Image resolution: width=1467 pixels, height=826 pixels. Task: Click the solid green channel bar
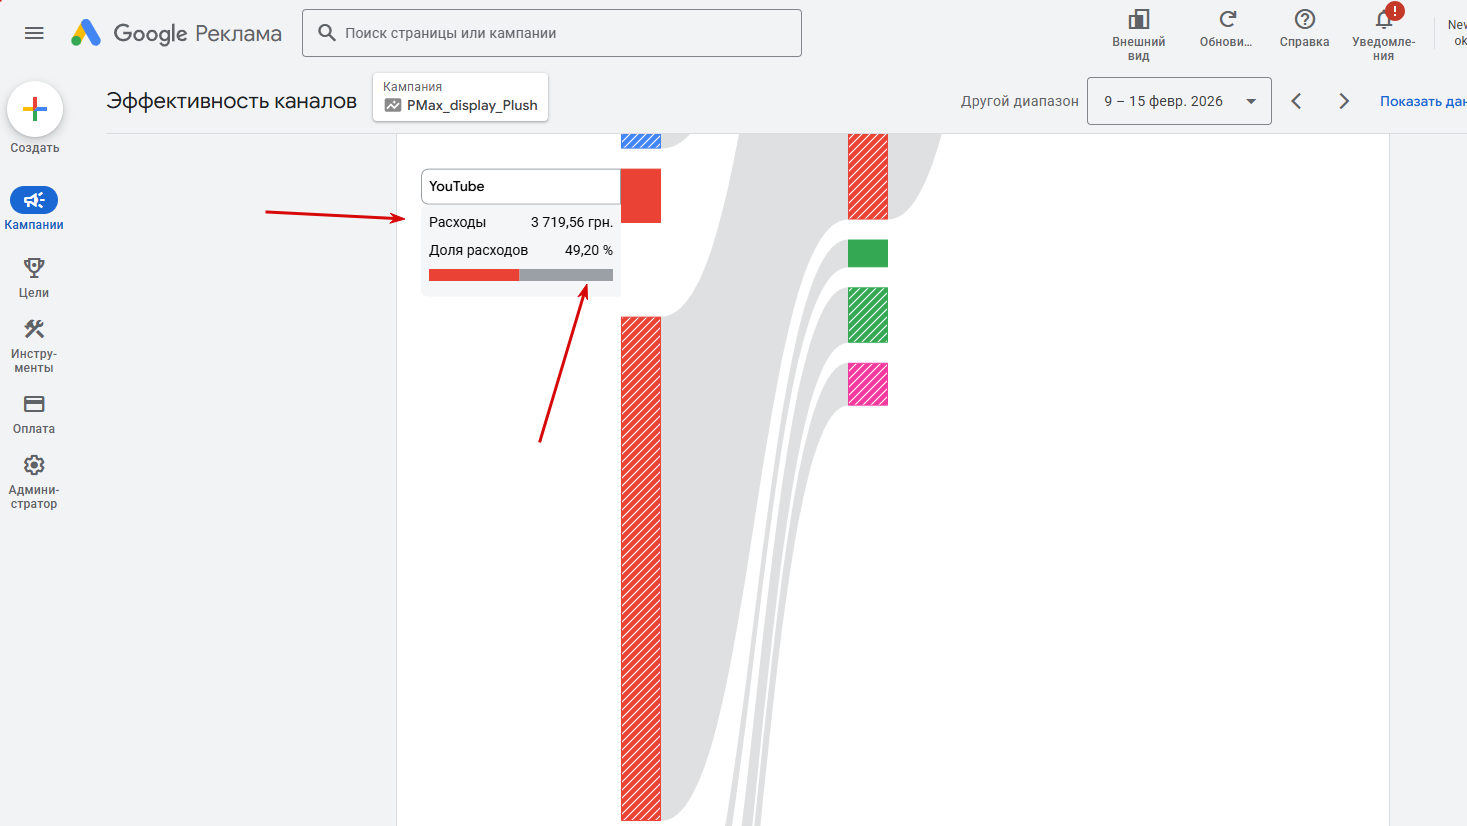(868, 253)
